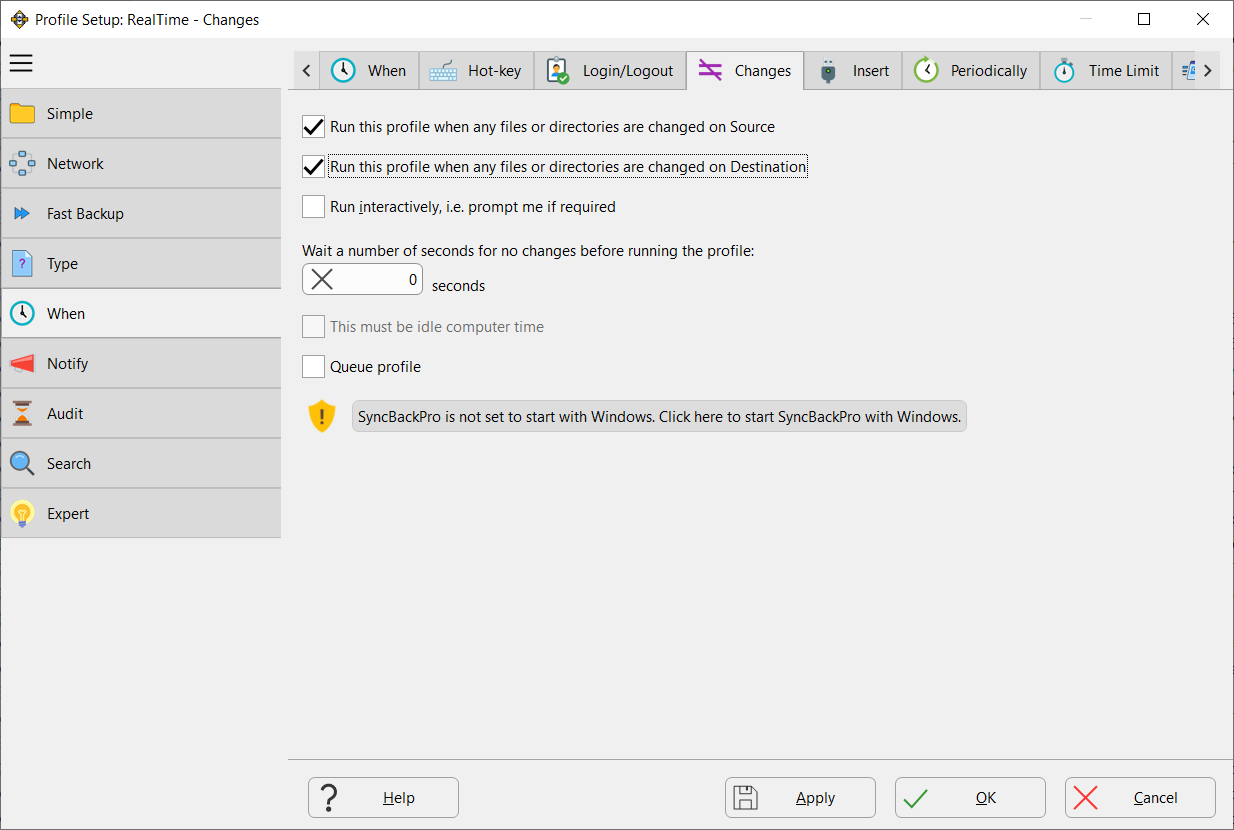Click the yellow warning shield icon
The width and height of the screenshot is (1234, 830).
pyautogui.click(x=321, y=416)
